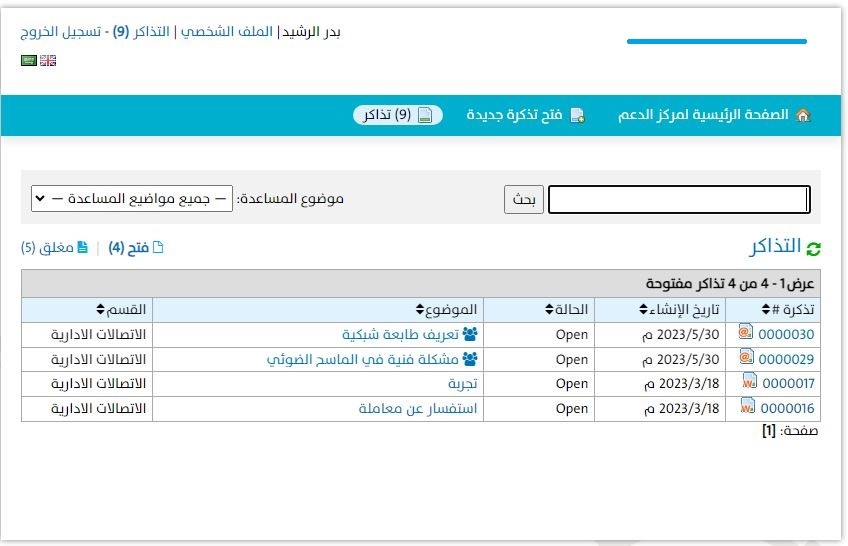This screenshot has width=848, height=546.
Task: Click the home icon beside الصفحة الرئيسية لمركز الدعم
Action: click(x=803, y=115)
